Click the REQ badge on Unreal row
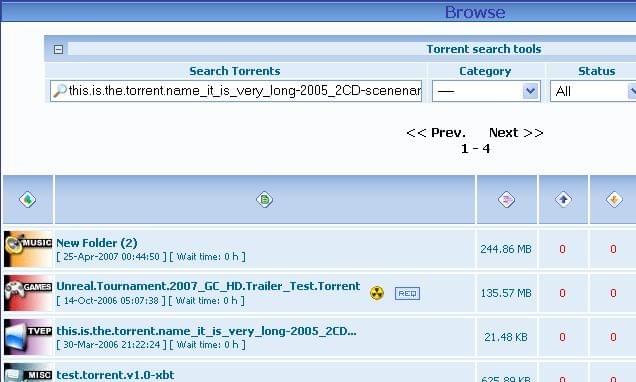Image resolution: width=636 pixels, height=382 pixels. (407, 293)
